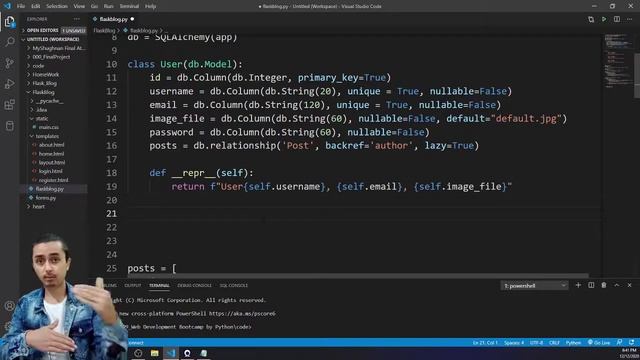Expand the Flask_Blog folder
Image resolution: width=640 pixels, height=360 pixels.
[44, 83]
